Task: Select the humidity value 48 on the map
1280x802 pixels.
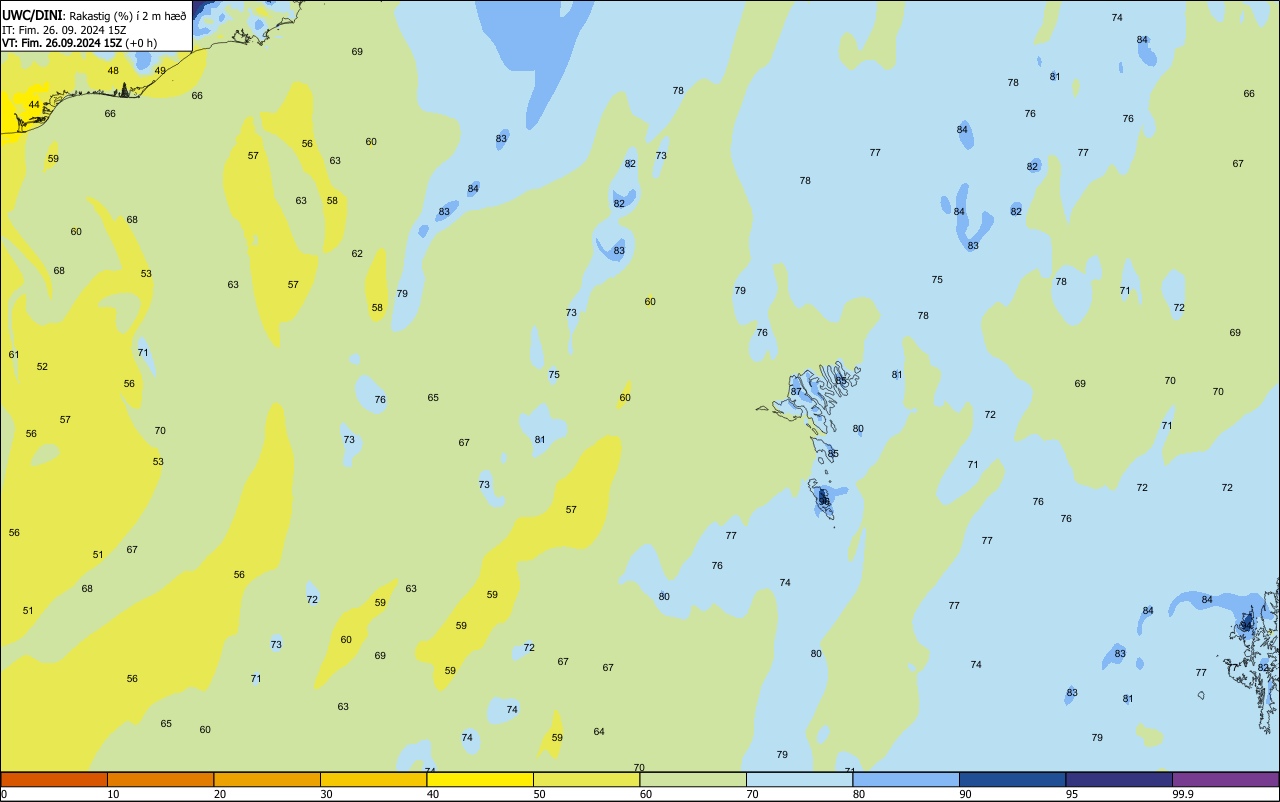Action: pos(113,70)
